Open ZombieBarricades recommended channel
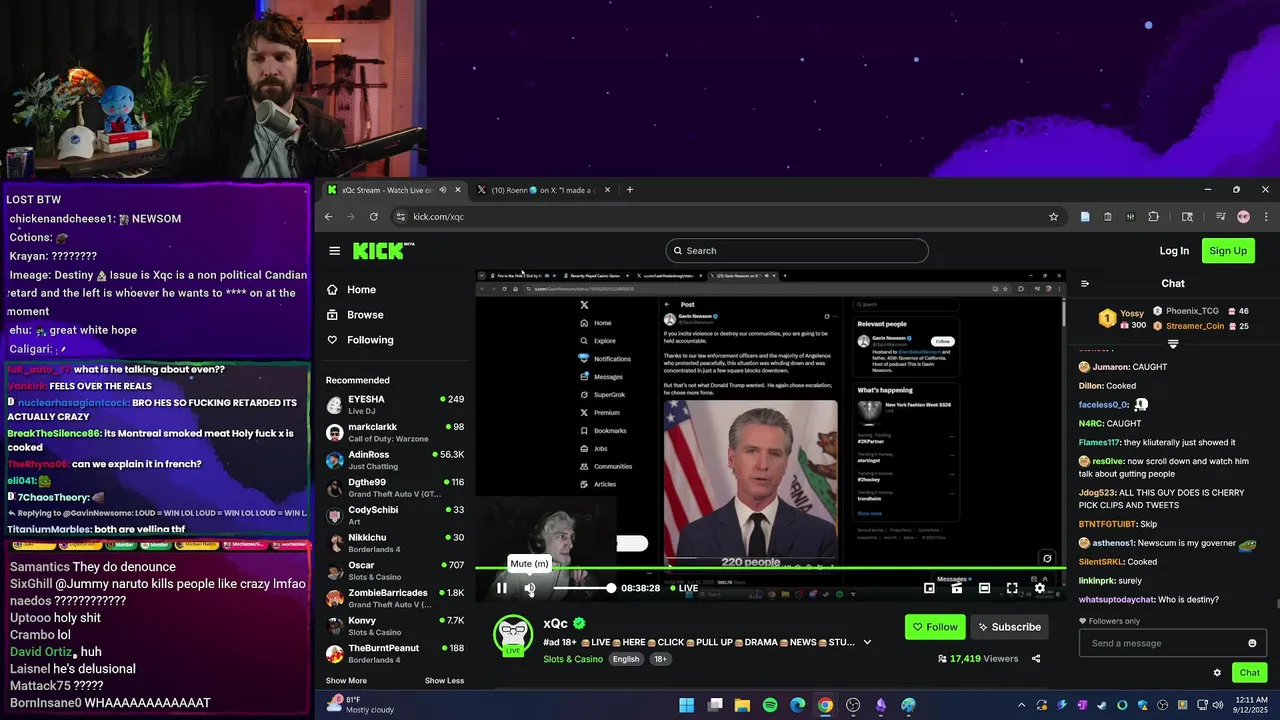The height and width of the screenshot is (720, 1280). point(395,598)
